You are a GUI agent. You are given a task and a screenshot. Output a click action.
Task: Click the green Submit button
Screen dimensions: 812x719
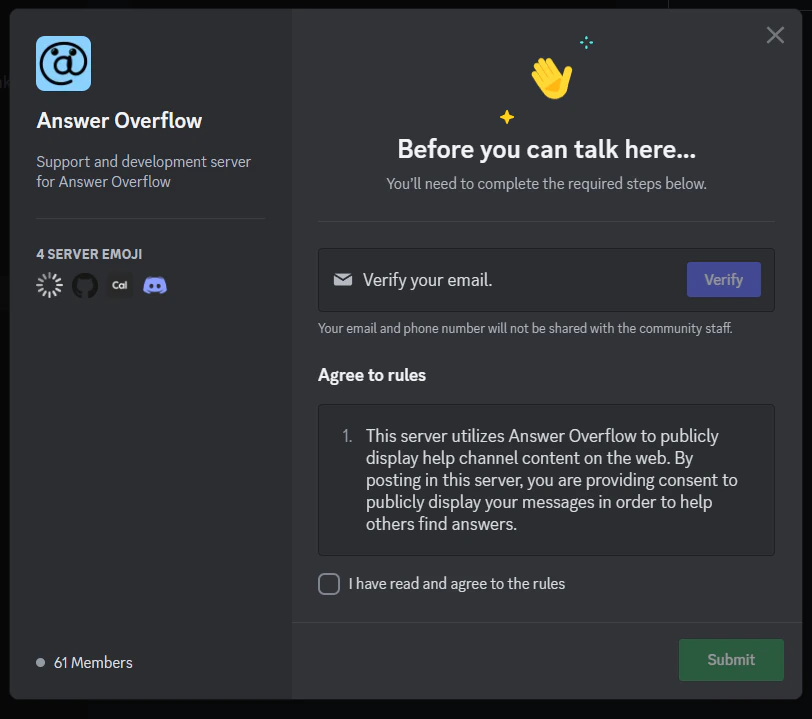point(731,659)
